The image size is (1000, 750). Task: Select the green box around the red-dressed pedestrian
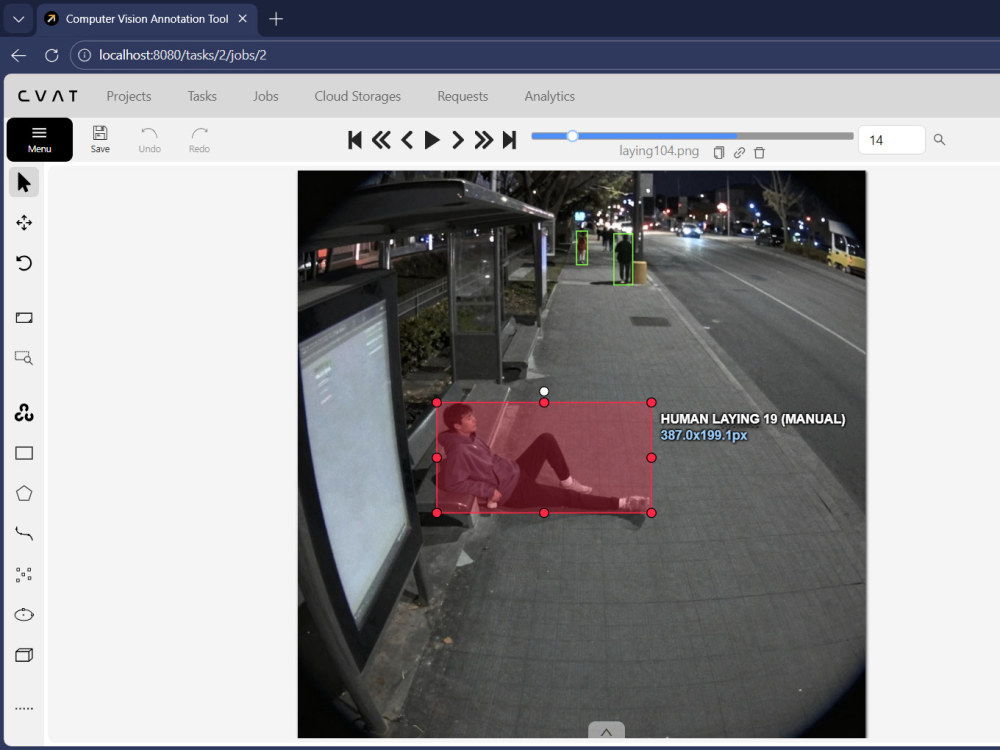coord(582,247)
